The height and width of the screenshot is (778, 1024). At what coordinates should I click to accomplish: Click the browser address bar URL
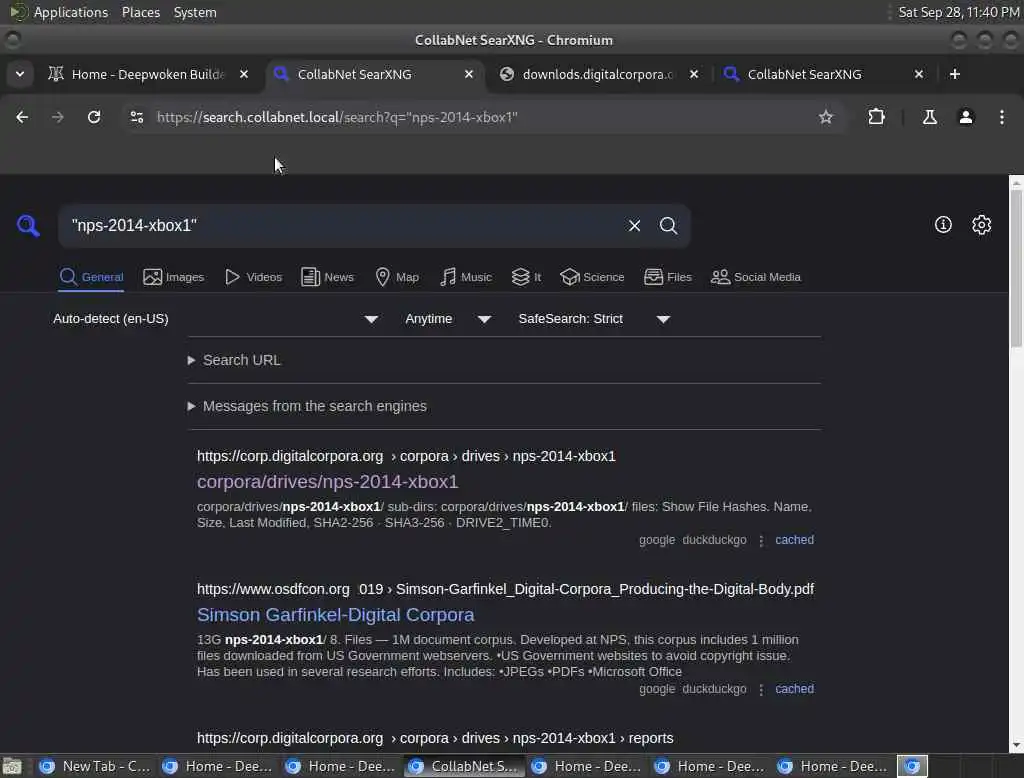[337, 117]
